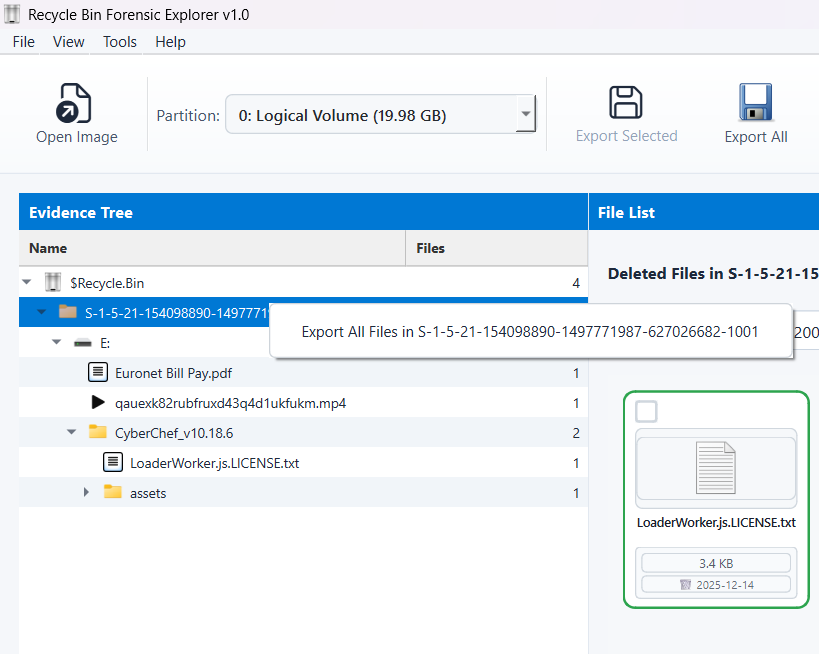Click the LoaderWorker.js.LICENSE.txt card filename
This screenshot has height=654, width=819.
[x=716, y=522]
